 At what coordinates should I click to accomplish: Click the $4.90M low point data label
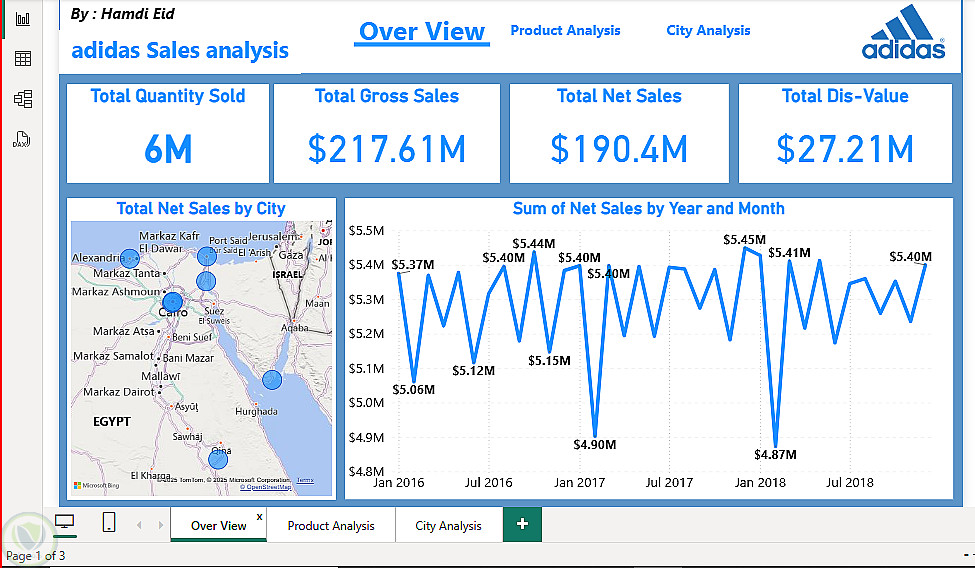594,445
